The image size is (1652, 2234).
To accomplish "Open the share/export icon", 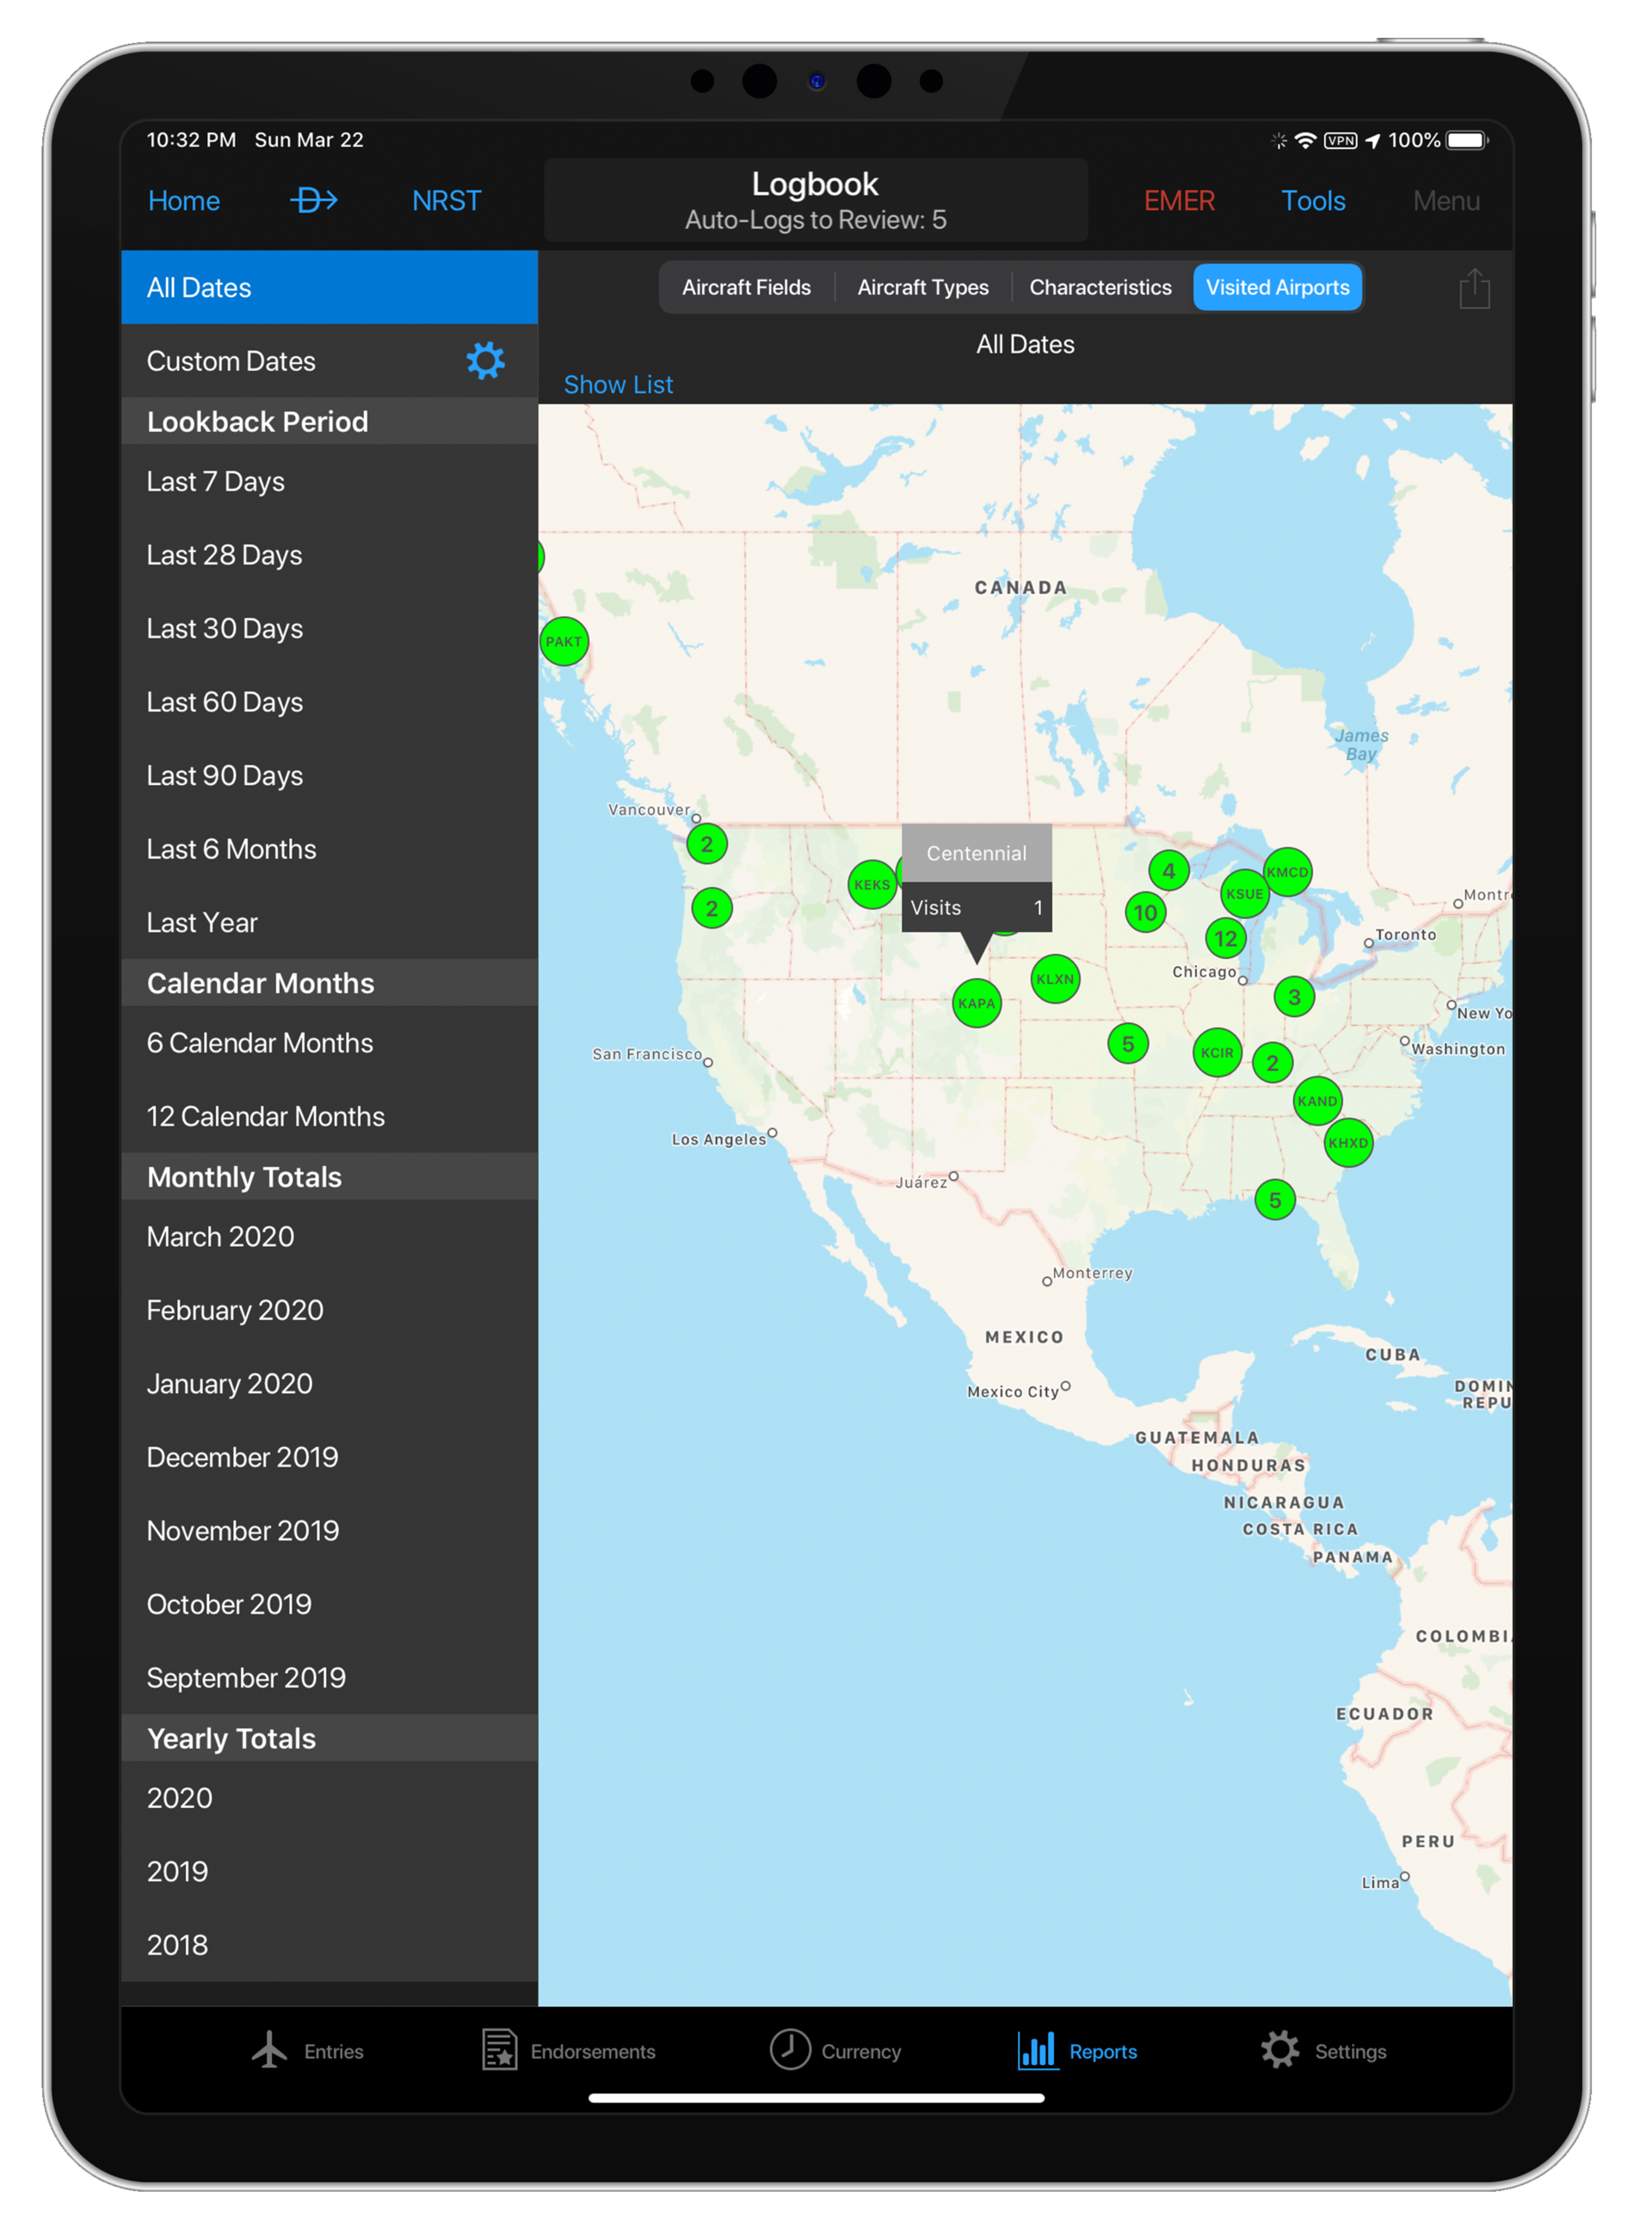I will [x=1473, y=289].
